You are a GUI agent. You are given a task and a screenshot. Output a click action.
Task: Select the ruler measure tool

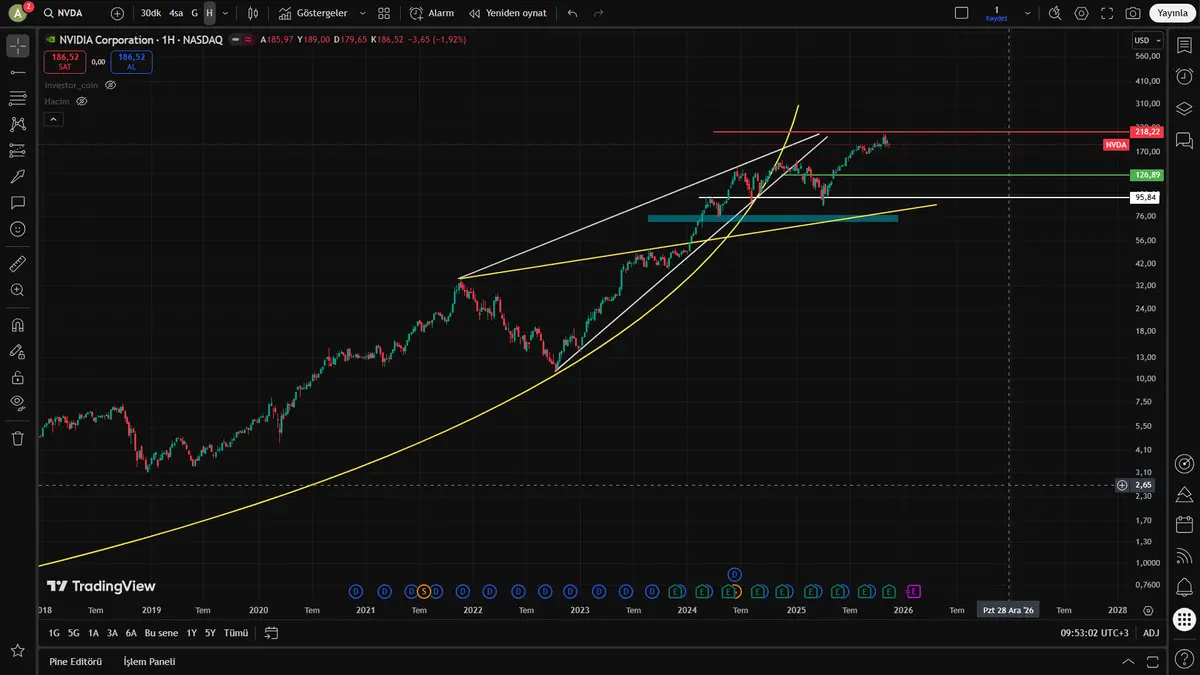click(x=17, y=264)
